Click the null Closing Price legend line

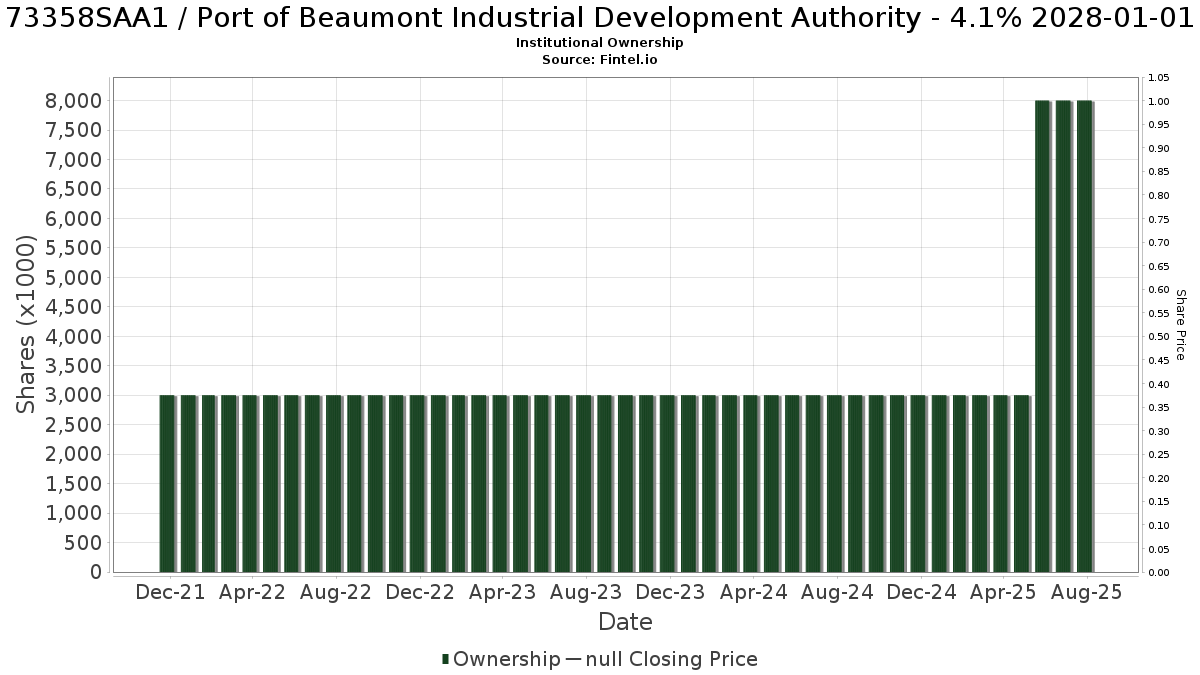pyautogui.click(x=573, y=659)
